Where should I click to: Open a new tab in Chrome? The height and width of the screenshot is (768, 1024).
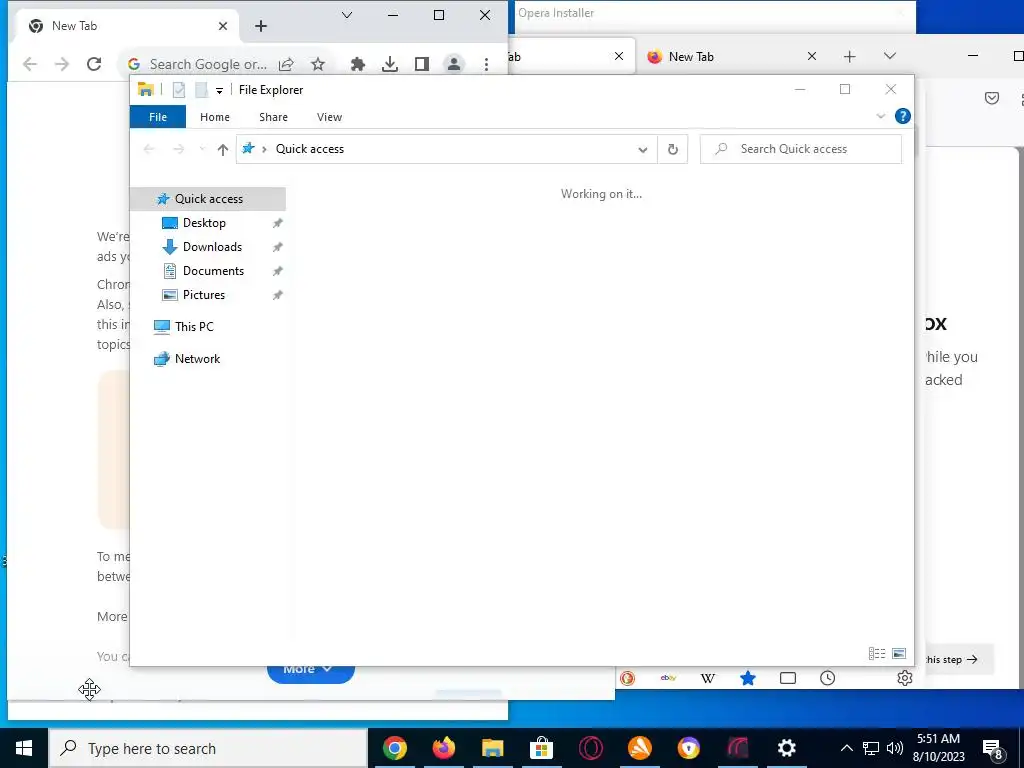(261, 26)
